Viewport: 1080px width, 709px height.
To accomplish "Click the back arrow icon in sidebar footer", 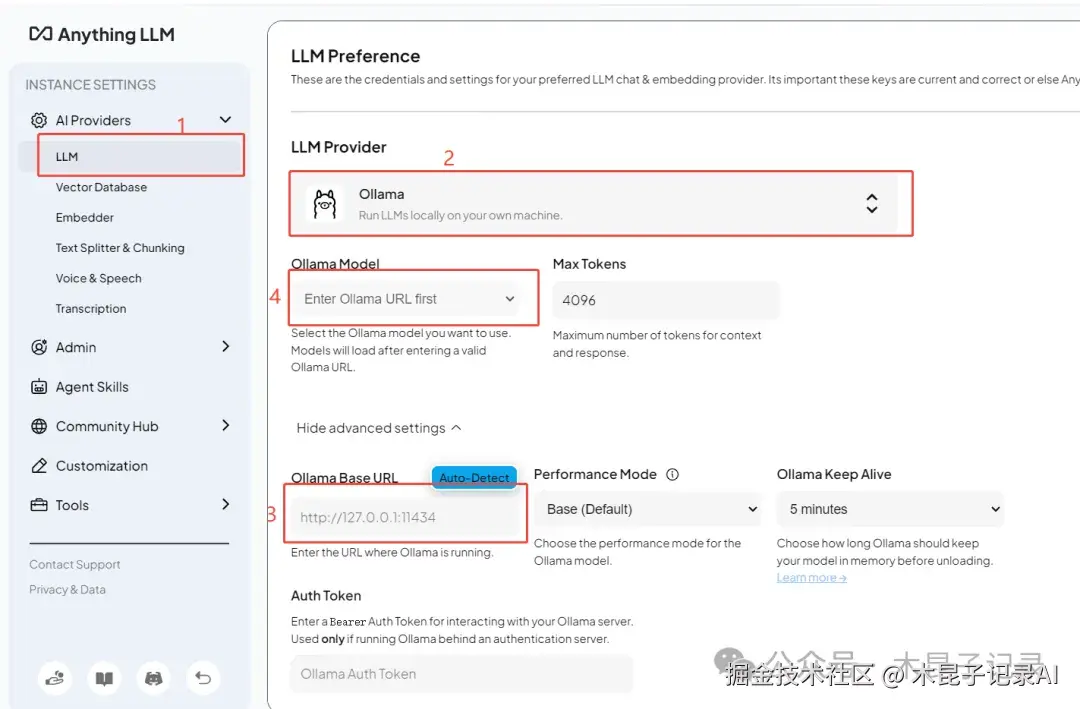I will 203,678.
